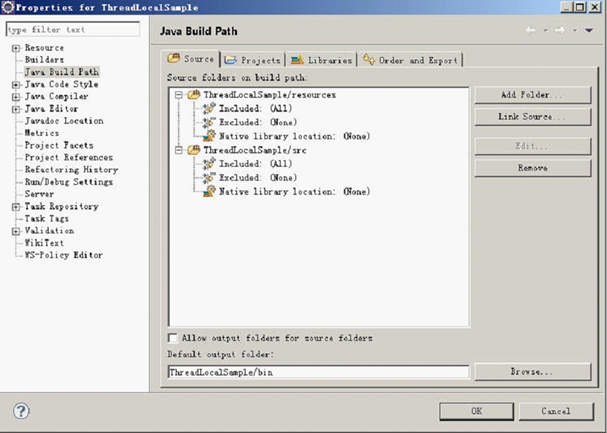Switch to the Source tab
Screen dimensions: 607x433
pos(191,59)
